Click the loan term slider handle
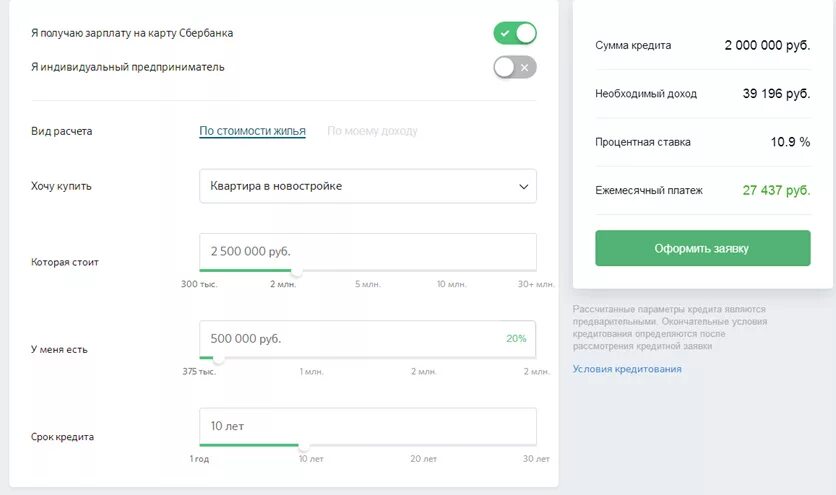The height and width of the screenshot is (495, 836). tap(303, 446)
